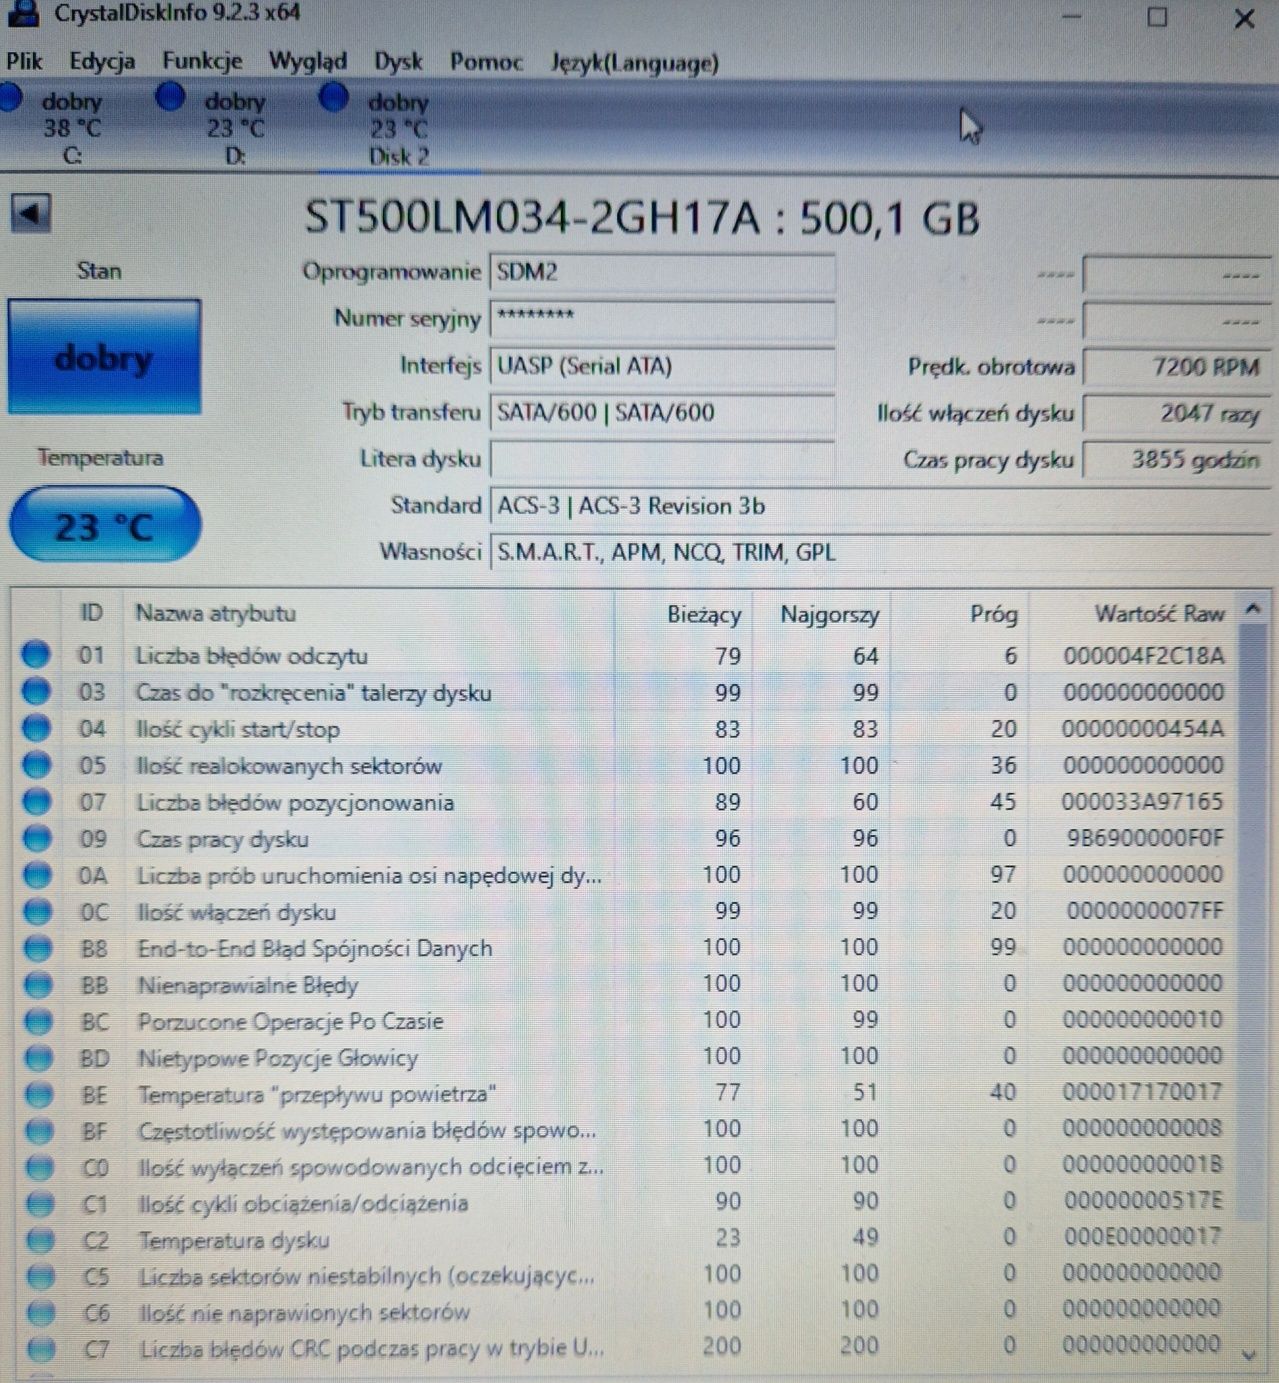Click the blue 'dobry' health status button

(x=104, y=357)
